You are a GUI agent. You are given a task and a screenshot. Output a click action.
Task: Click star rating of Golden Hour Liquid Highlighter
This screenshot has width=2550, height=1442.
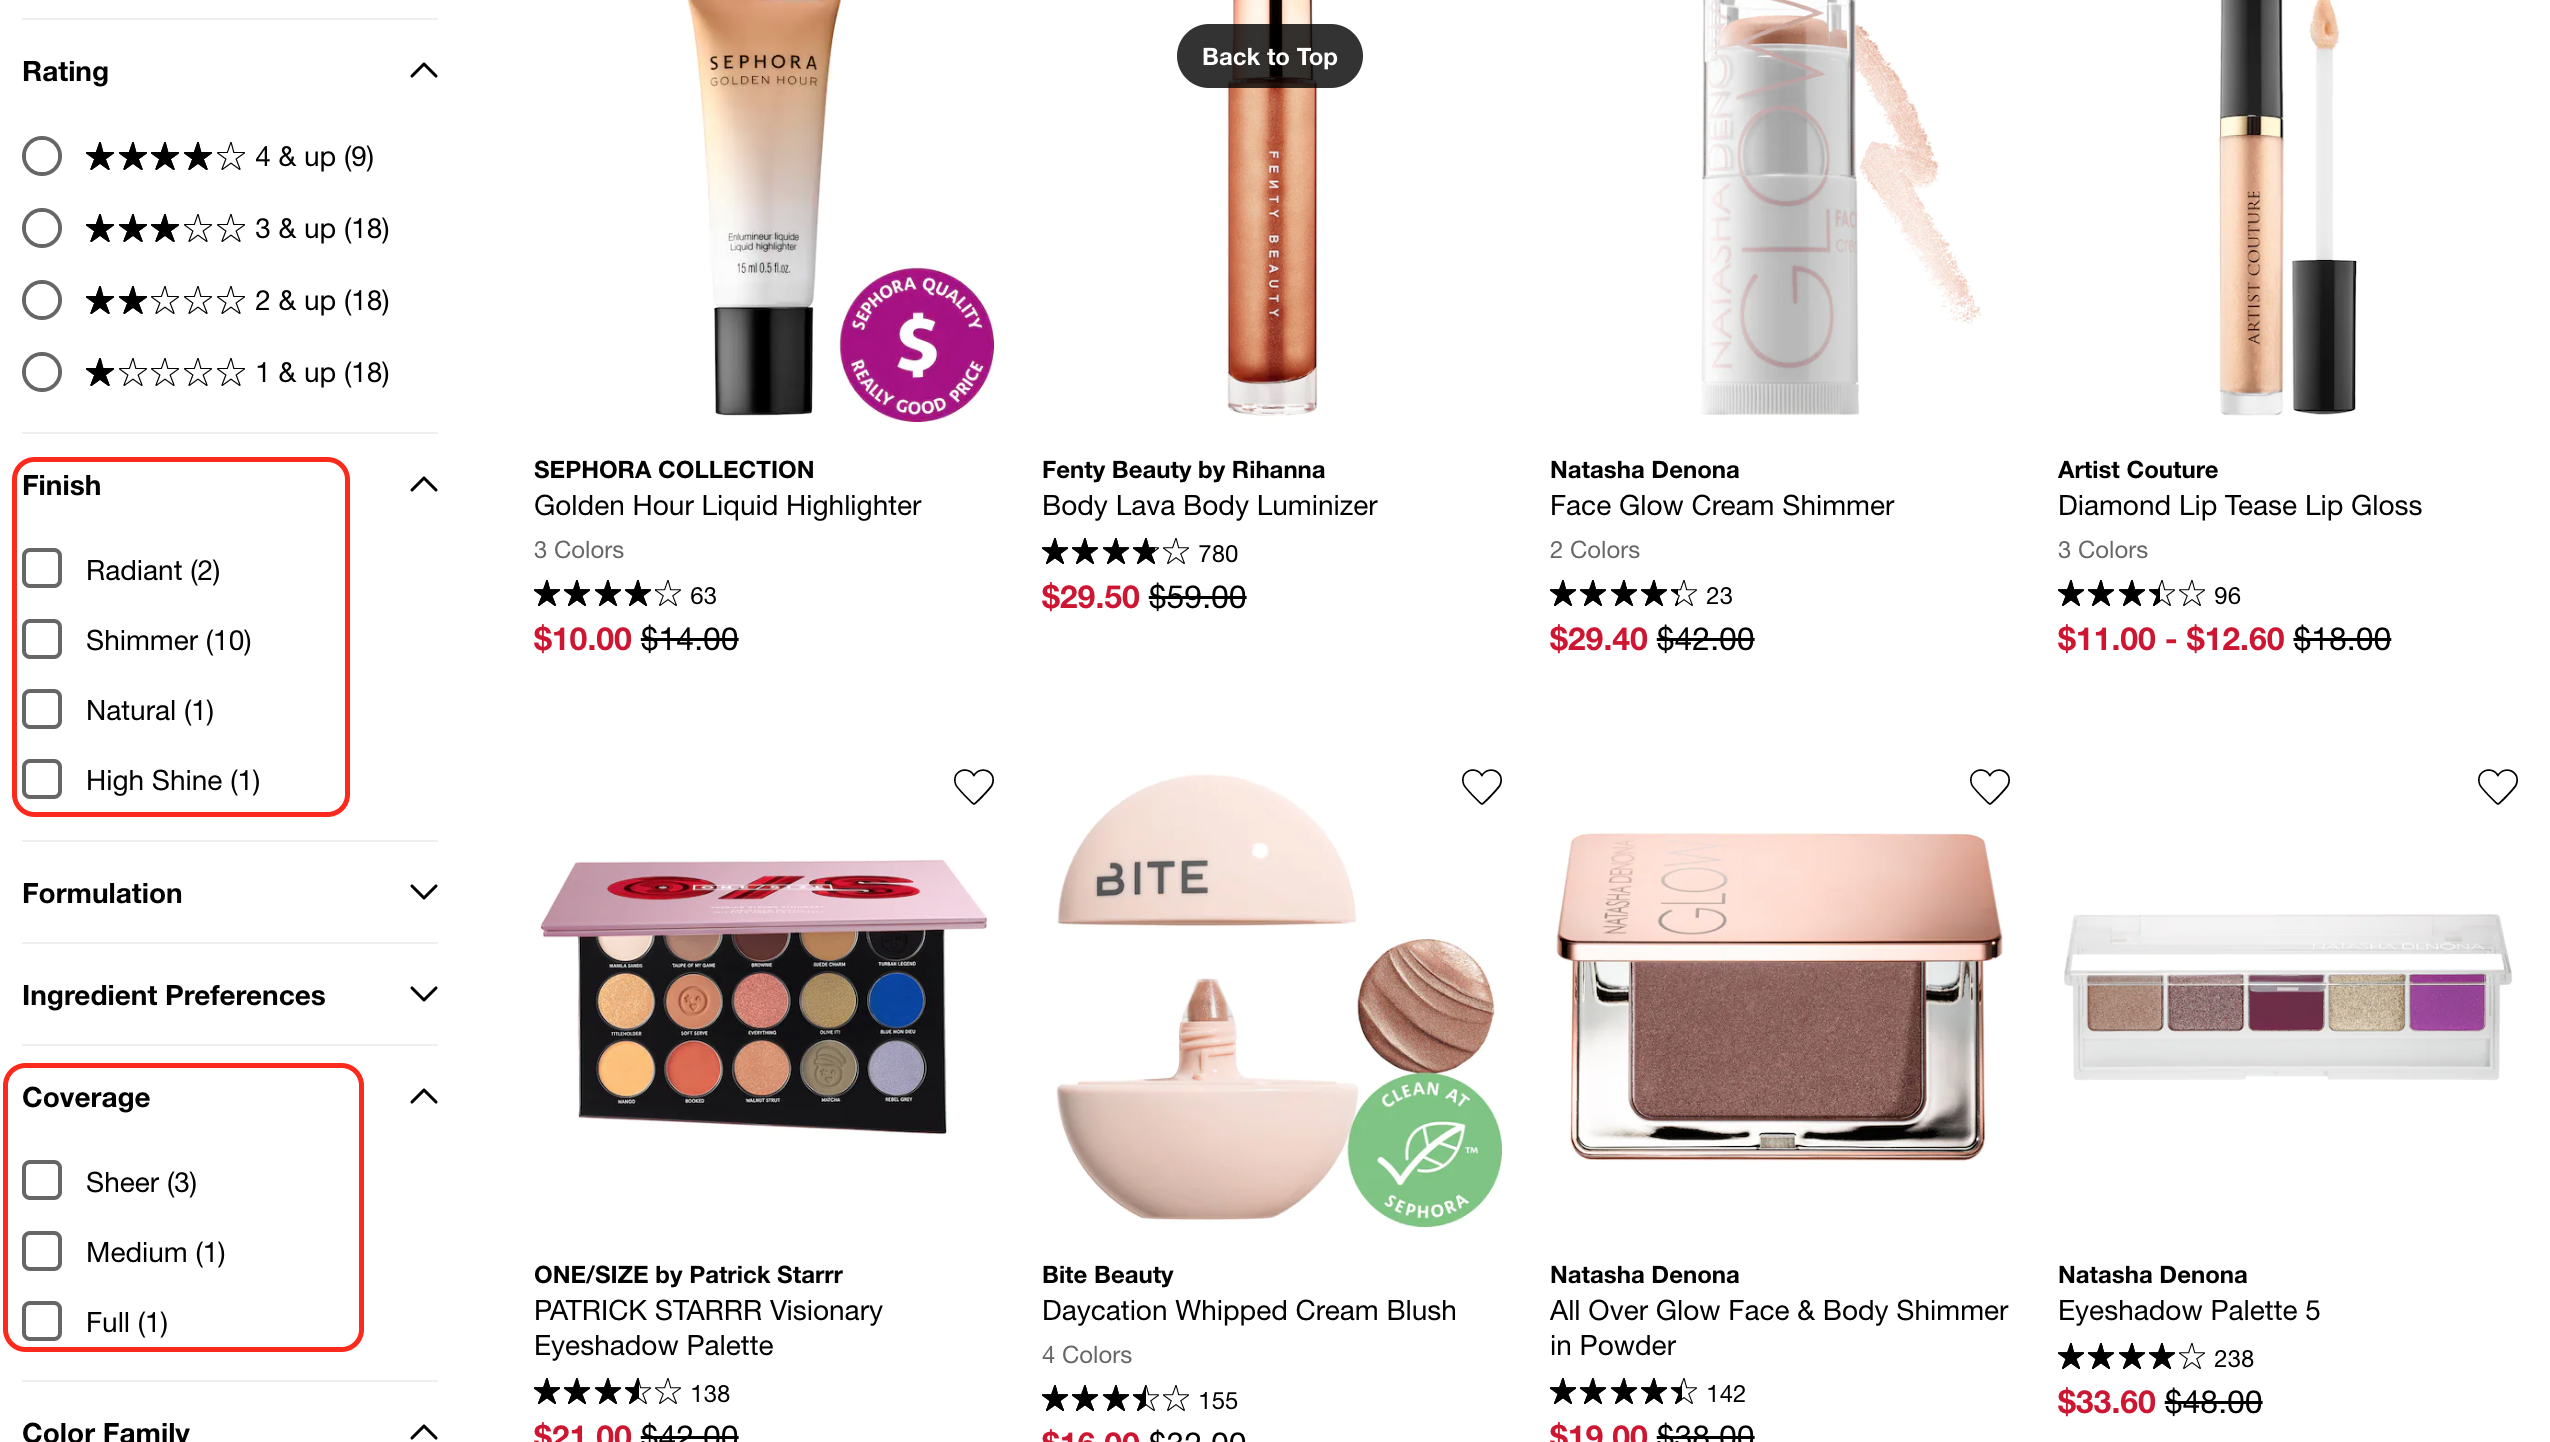(607, 595)
